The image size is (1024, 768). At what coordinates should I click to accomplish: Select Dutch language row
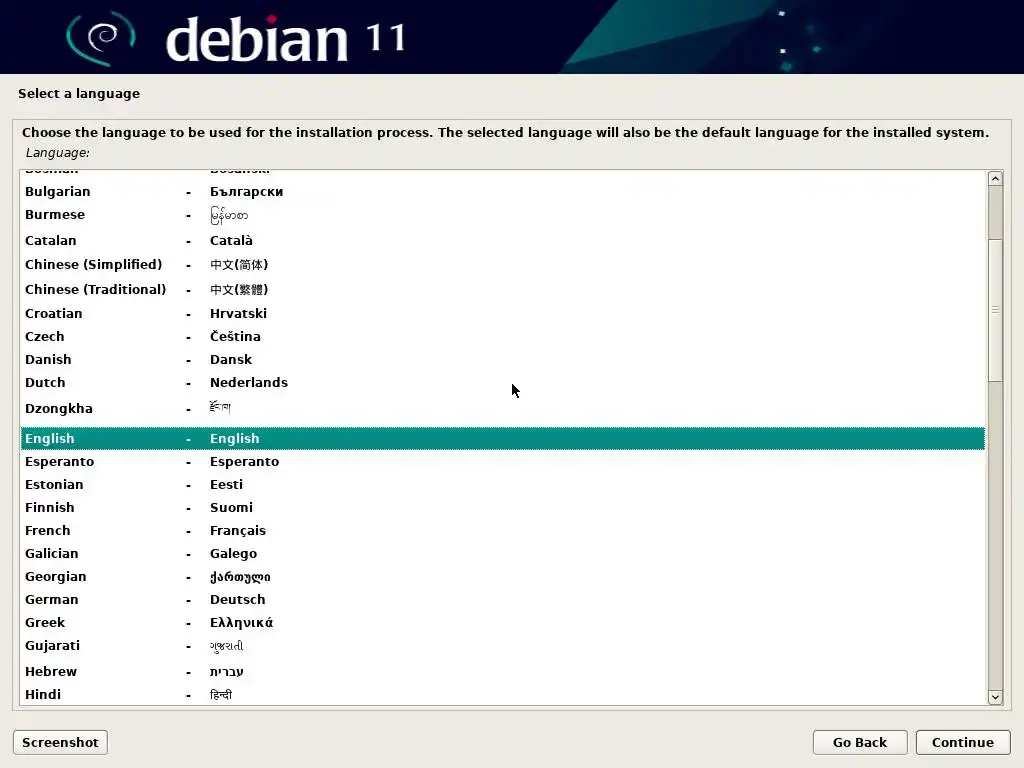coord(502,382)
